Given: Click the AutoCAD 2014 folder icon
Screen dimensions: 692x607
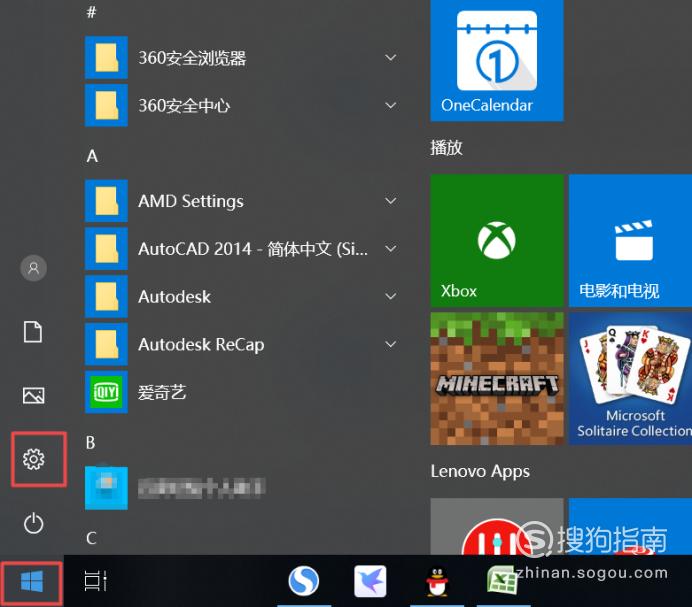Looking at the screenshot, I should [x=106, y=249].
